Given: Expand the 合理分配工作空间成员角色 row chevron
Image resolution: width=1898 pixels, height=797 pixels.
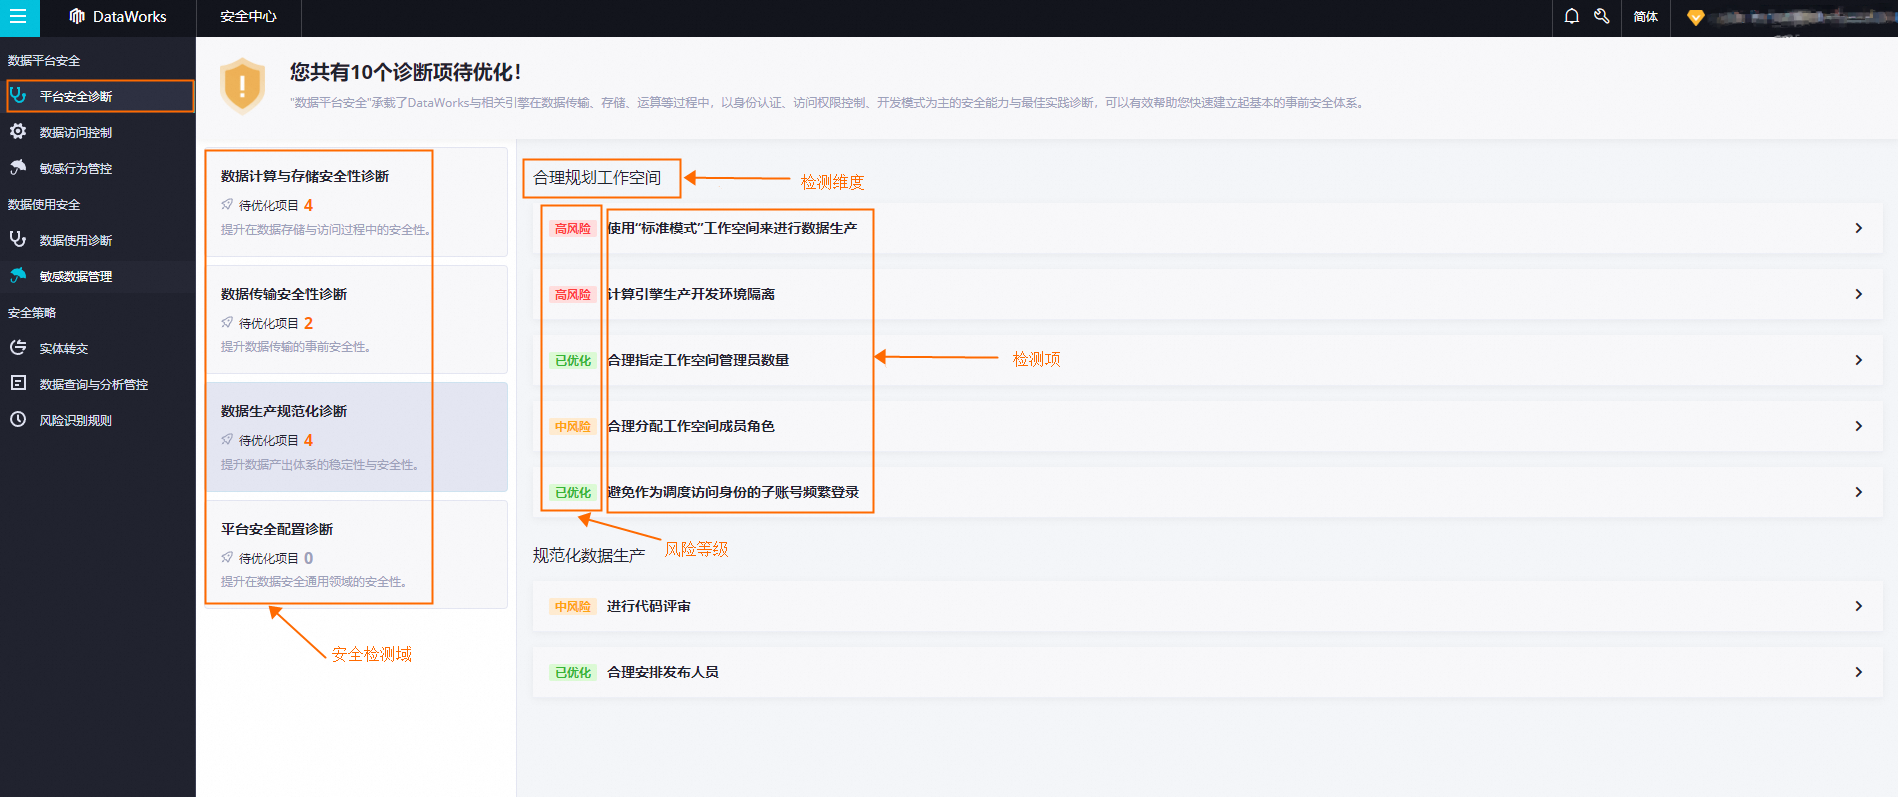Looking at the screenshot, I should point(1858,426).
